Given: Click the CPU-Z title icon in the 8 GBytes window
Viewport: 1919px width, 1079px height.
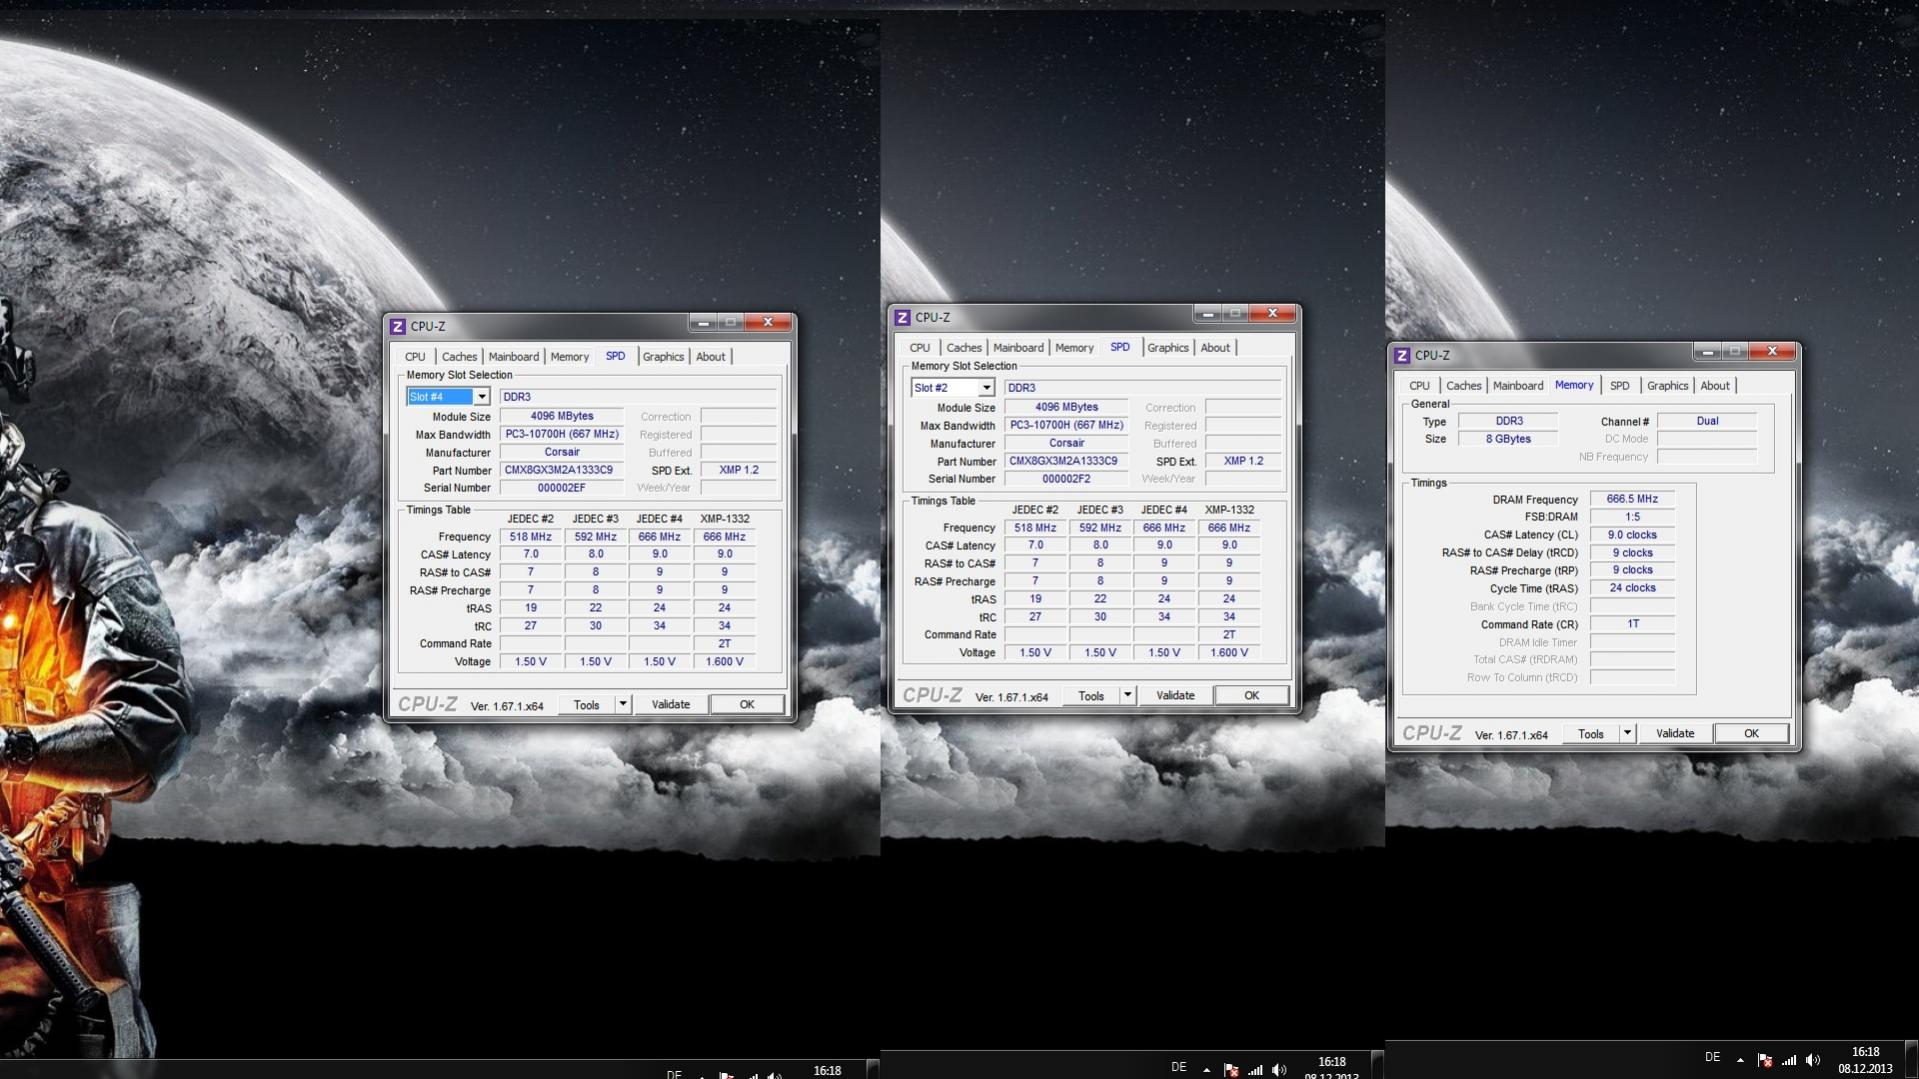Looking at the screenshot, I should (1402, 355).
